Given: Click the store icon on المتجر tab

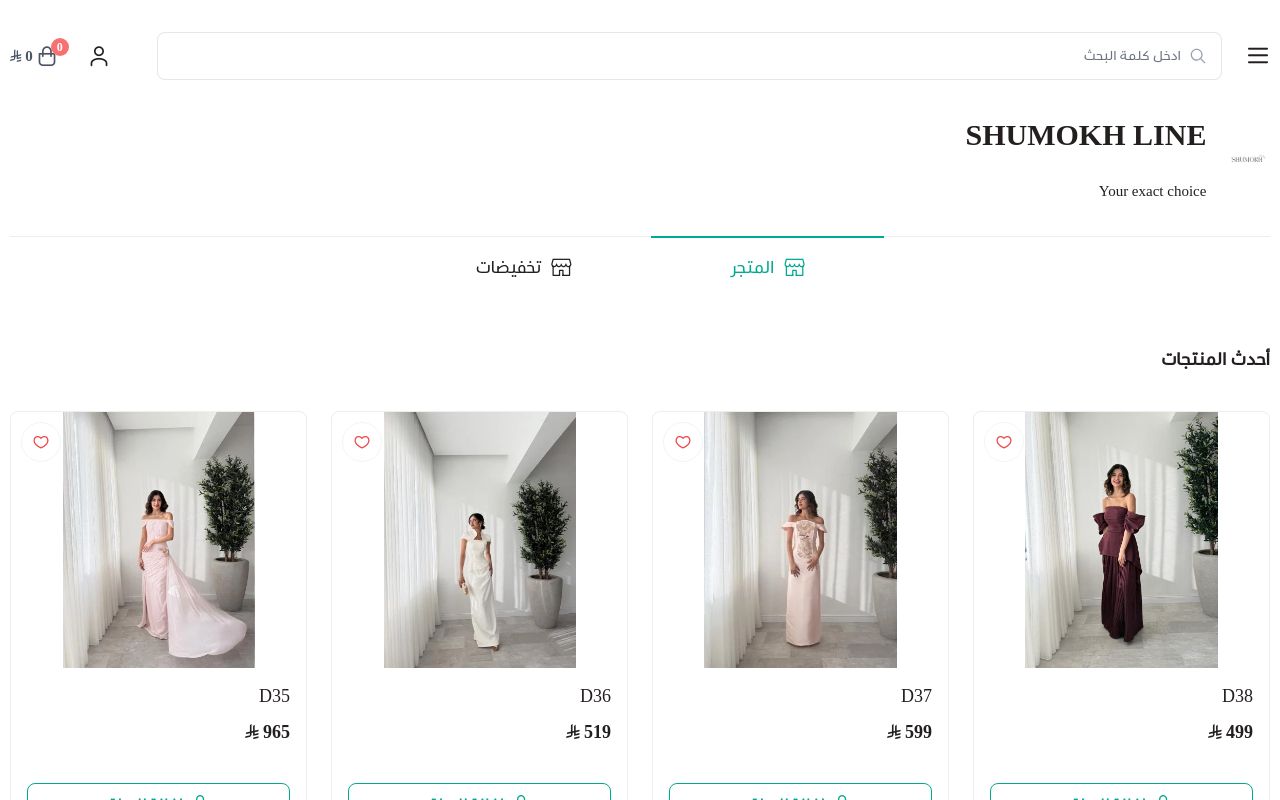Looking at the screenshot, I should tap(794, 268).
